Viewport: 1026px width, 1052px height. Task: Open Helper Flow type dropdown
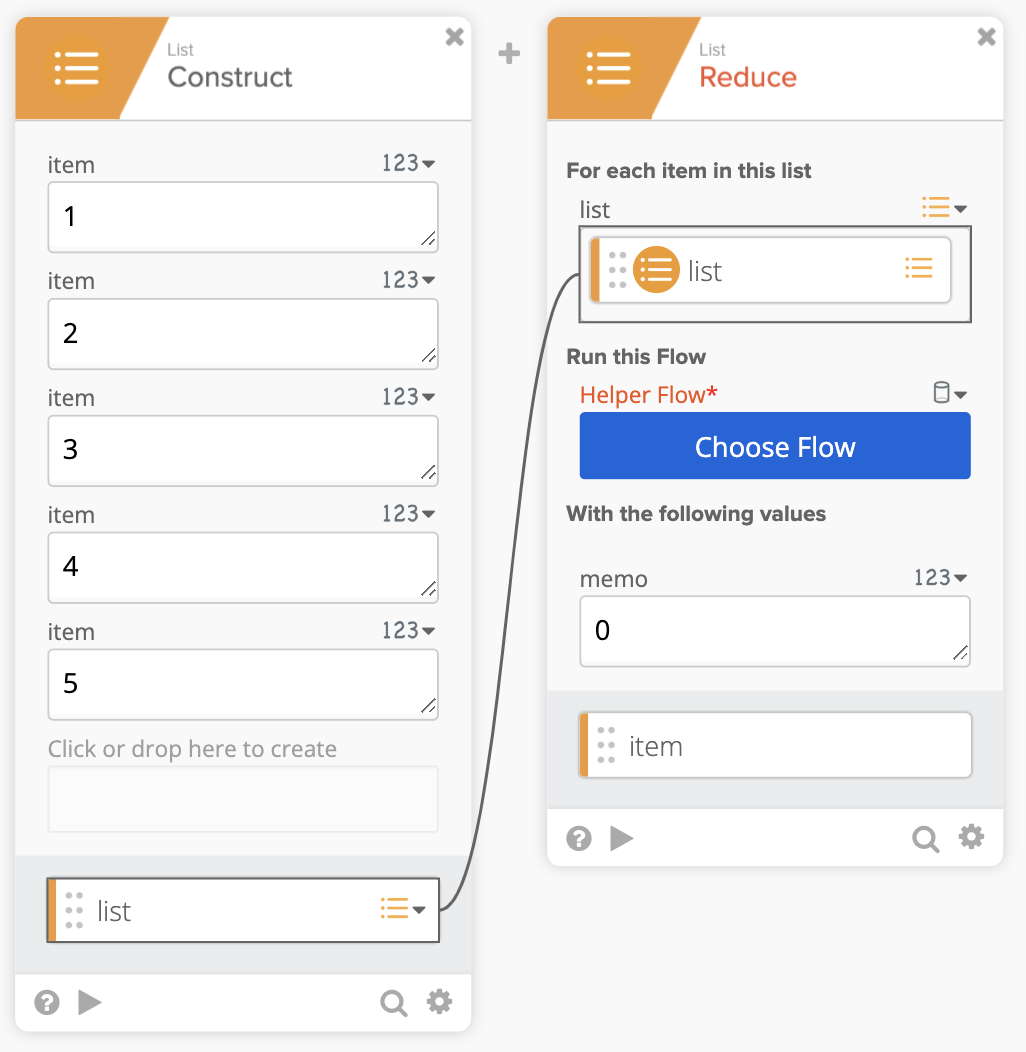950,393
